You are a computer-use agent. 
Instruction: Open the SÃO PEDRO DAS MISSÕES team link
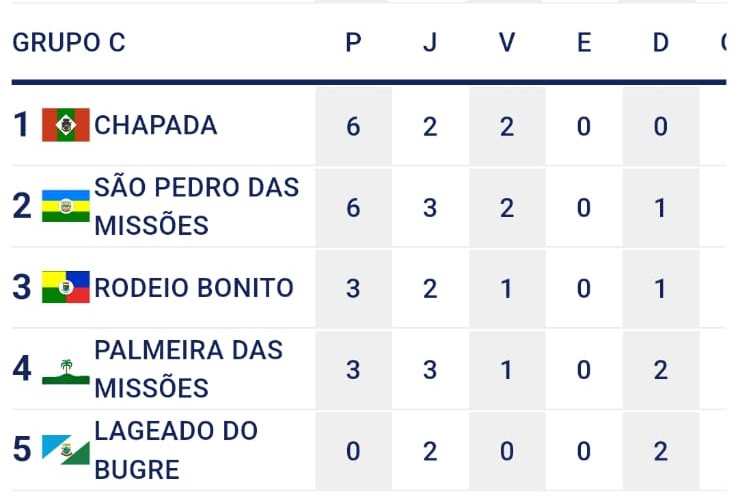tap(196, 206)
